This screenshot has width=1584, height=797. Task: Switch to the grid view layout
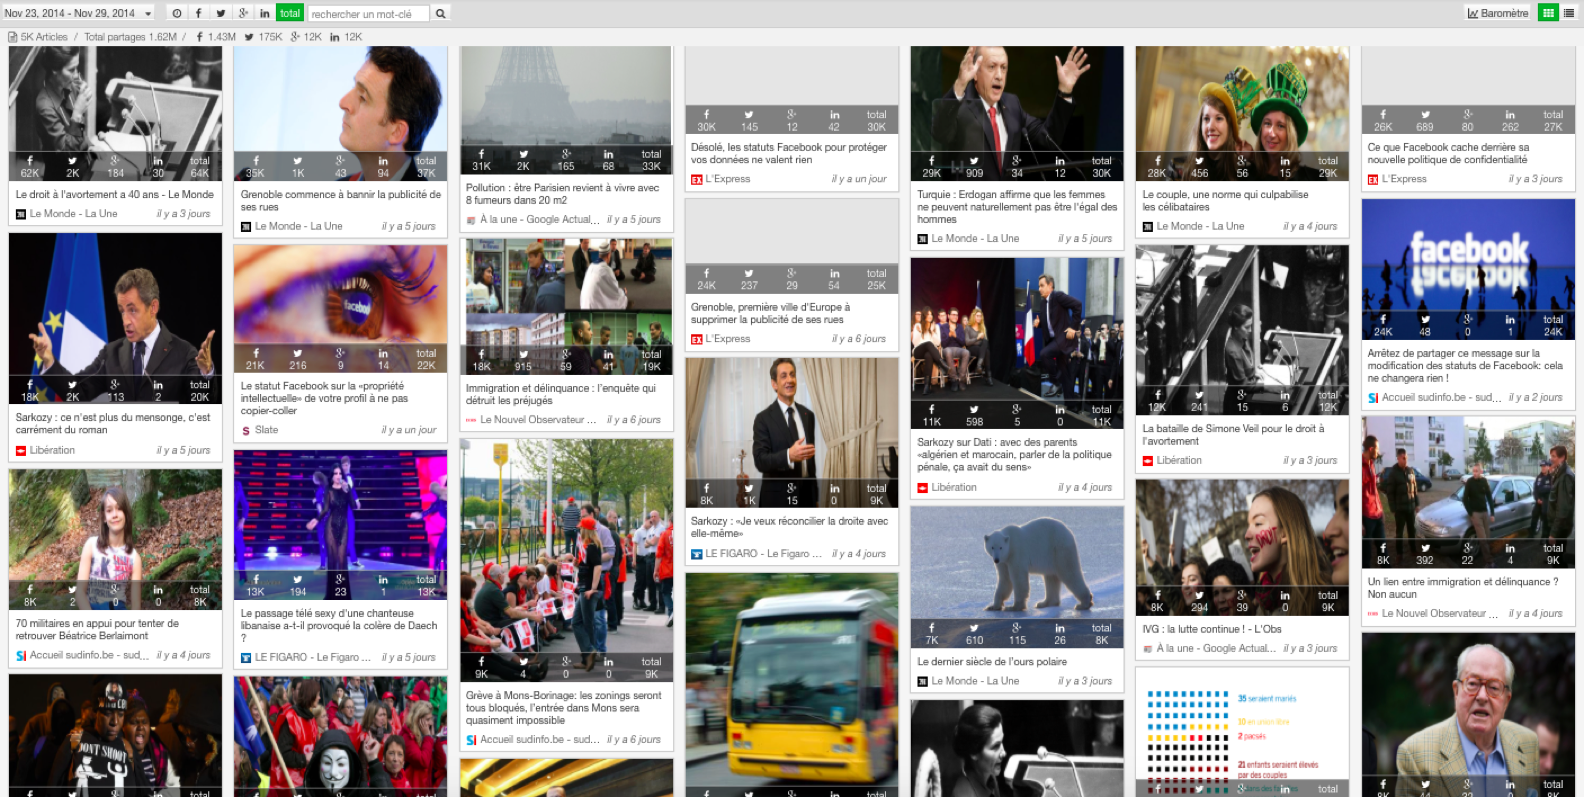[1548, 13]
